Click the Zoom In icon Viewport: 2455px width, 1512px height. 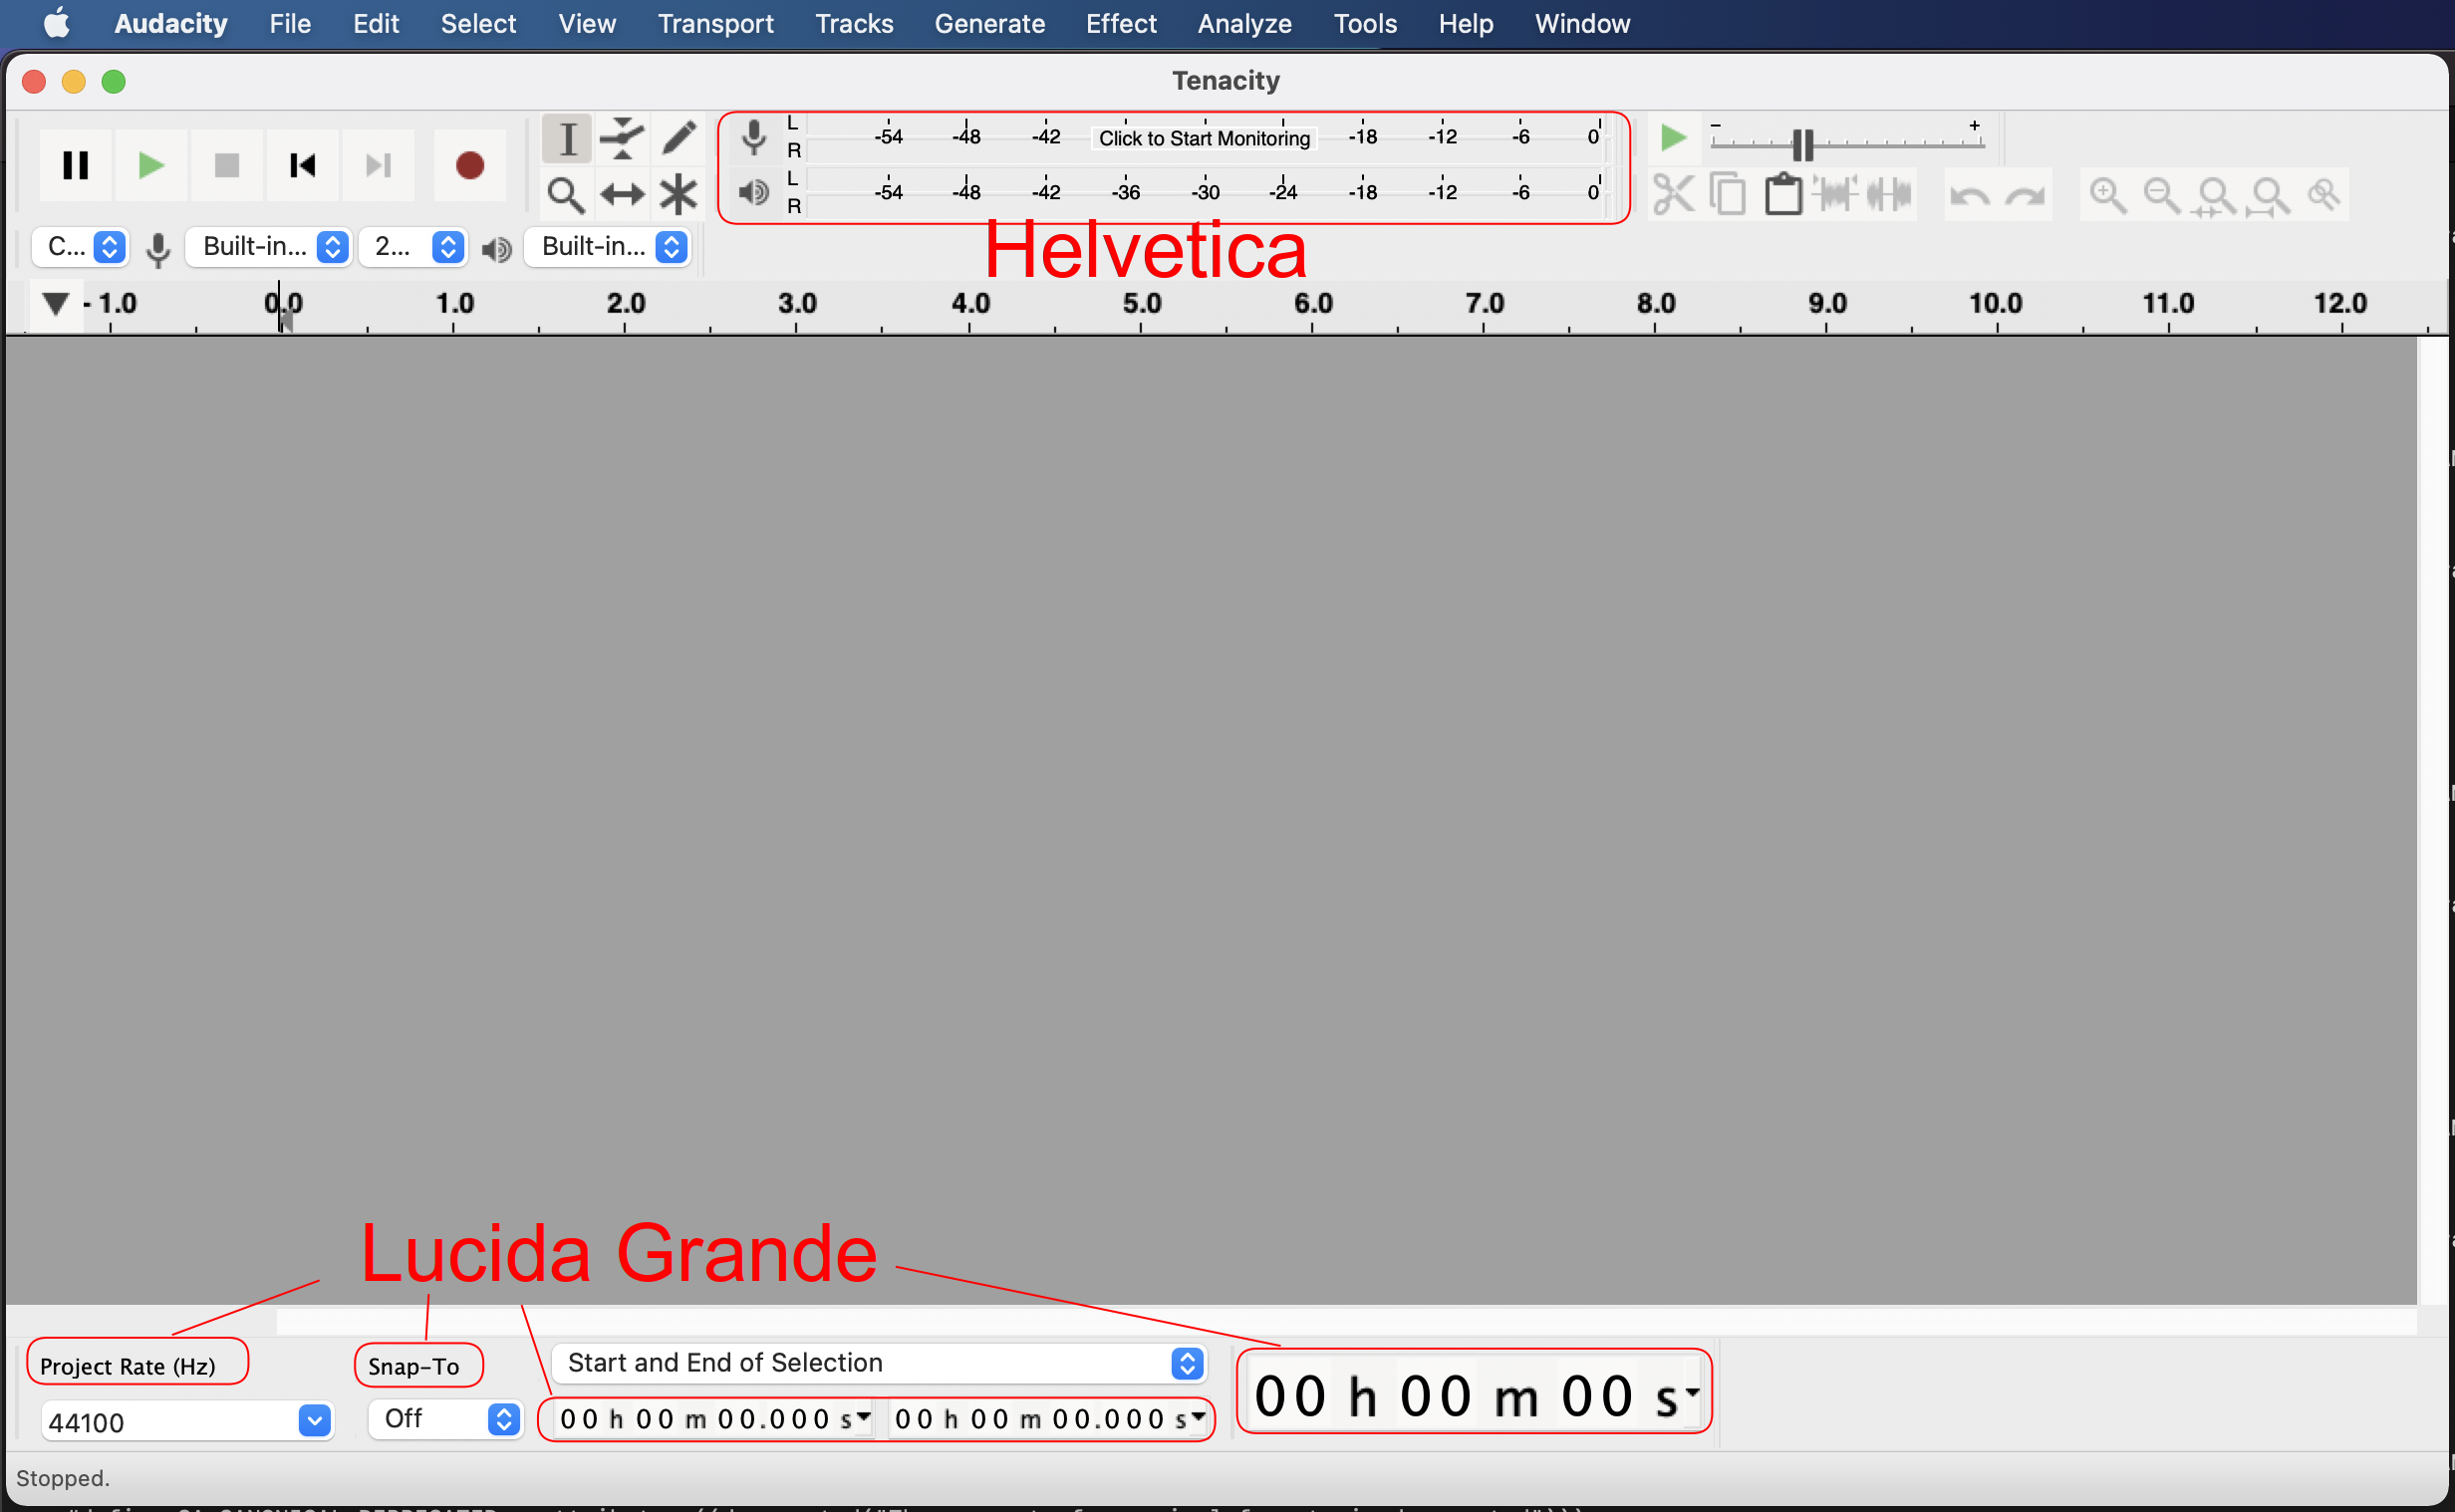(x=2108, y=195)
